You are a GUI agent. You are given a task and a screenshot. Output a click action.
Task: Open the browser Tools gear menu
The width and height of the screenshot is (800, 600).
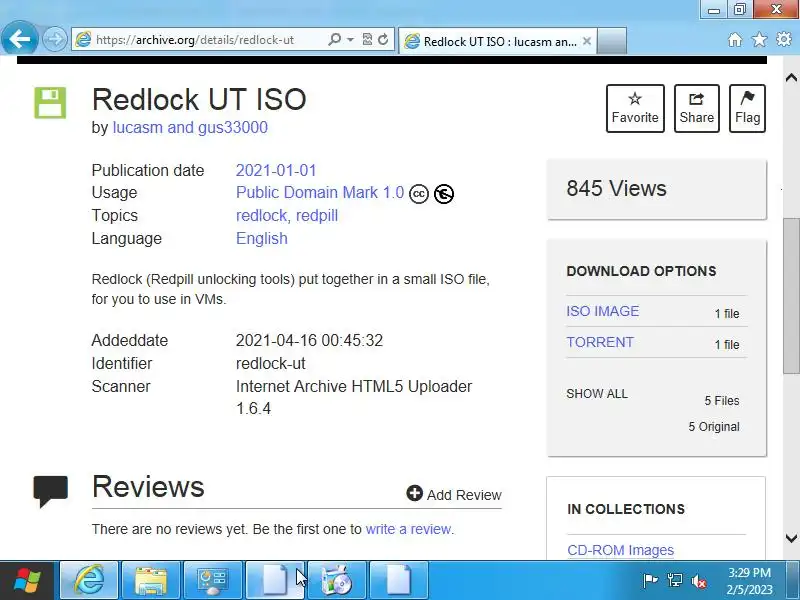click(784, 39)
